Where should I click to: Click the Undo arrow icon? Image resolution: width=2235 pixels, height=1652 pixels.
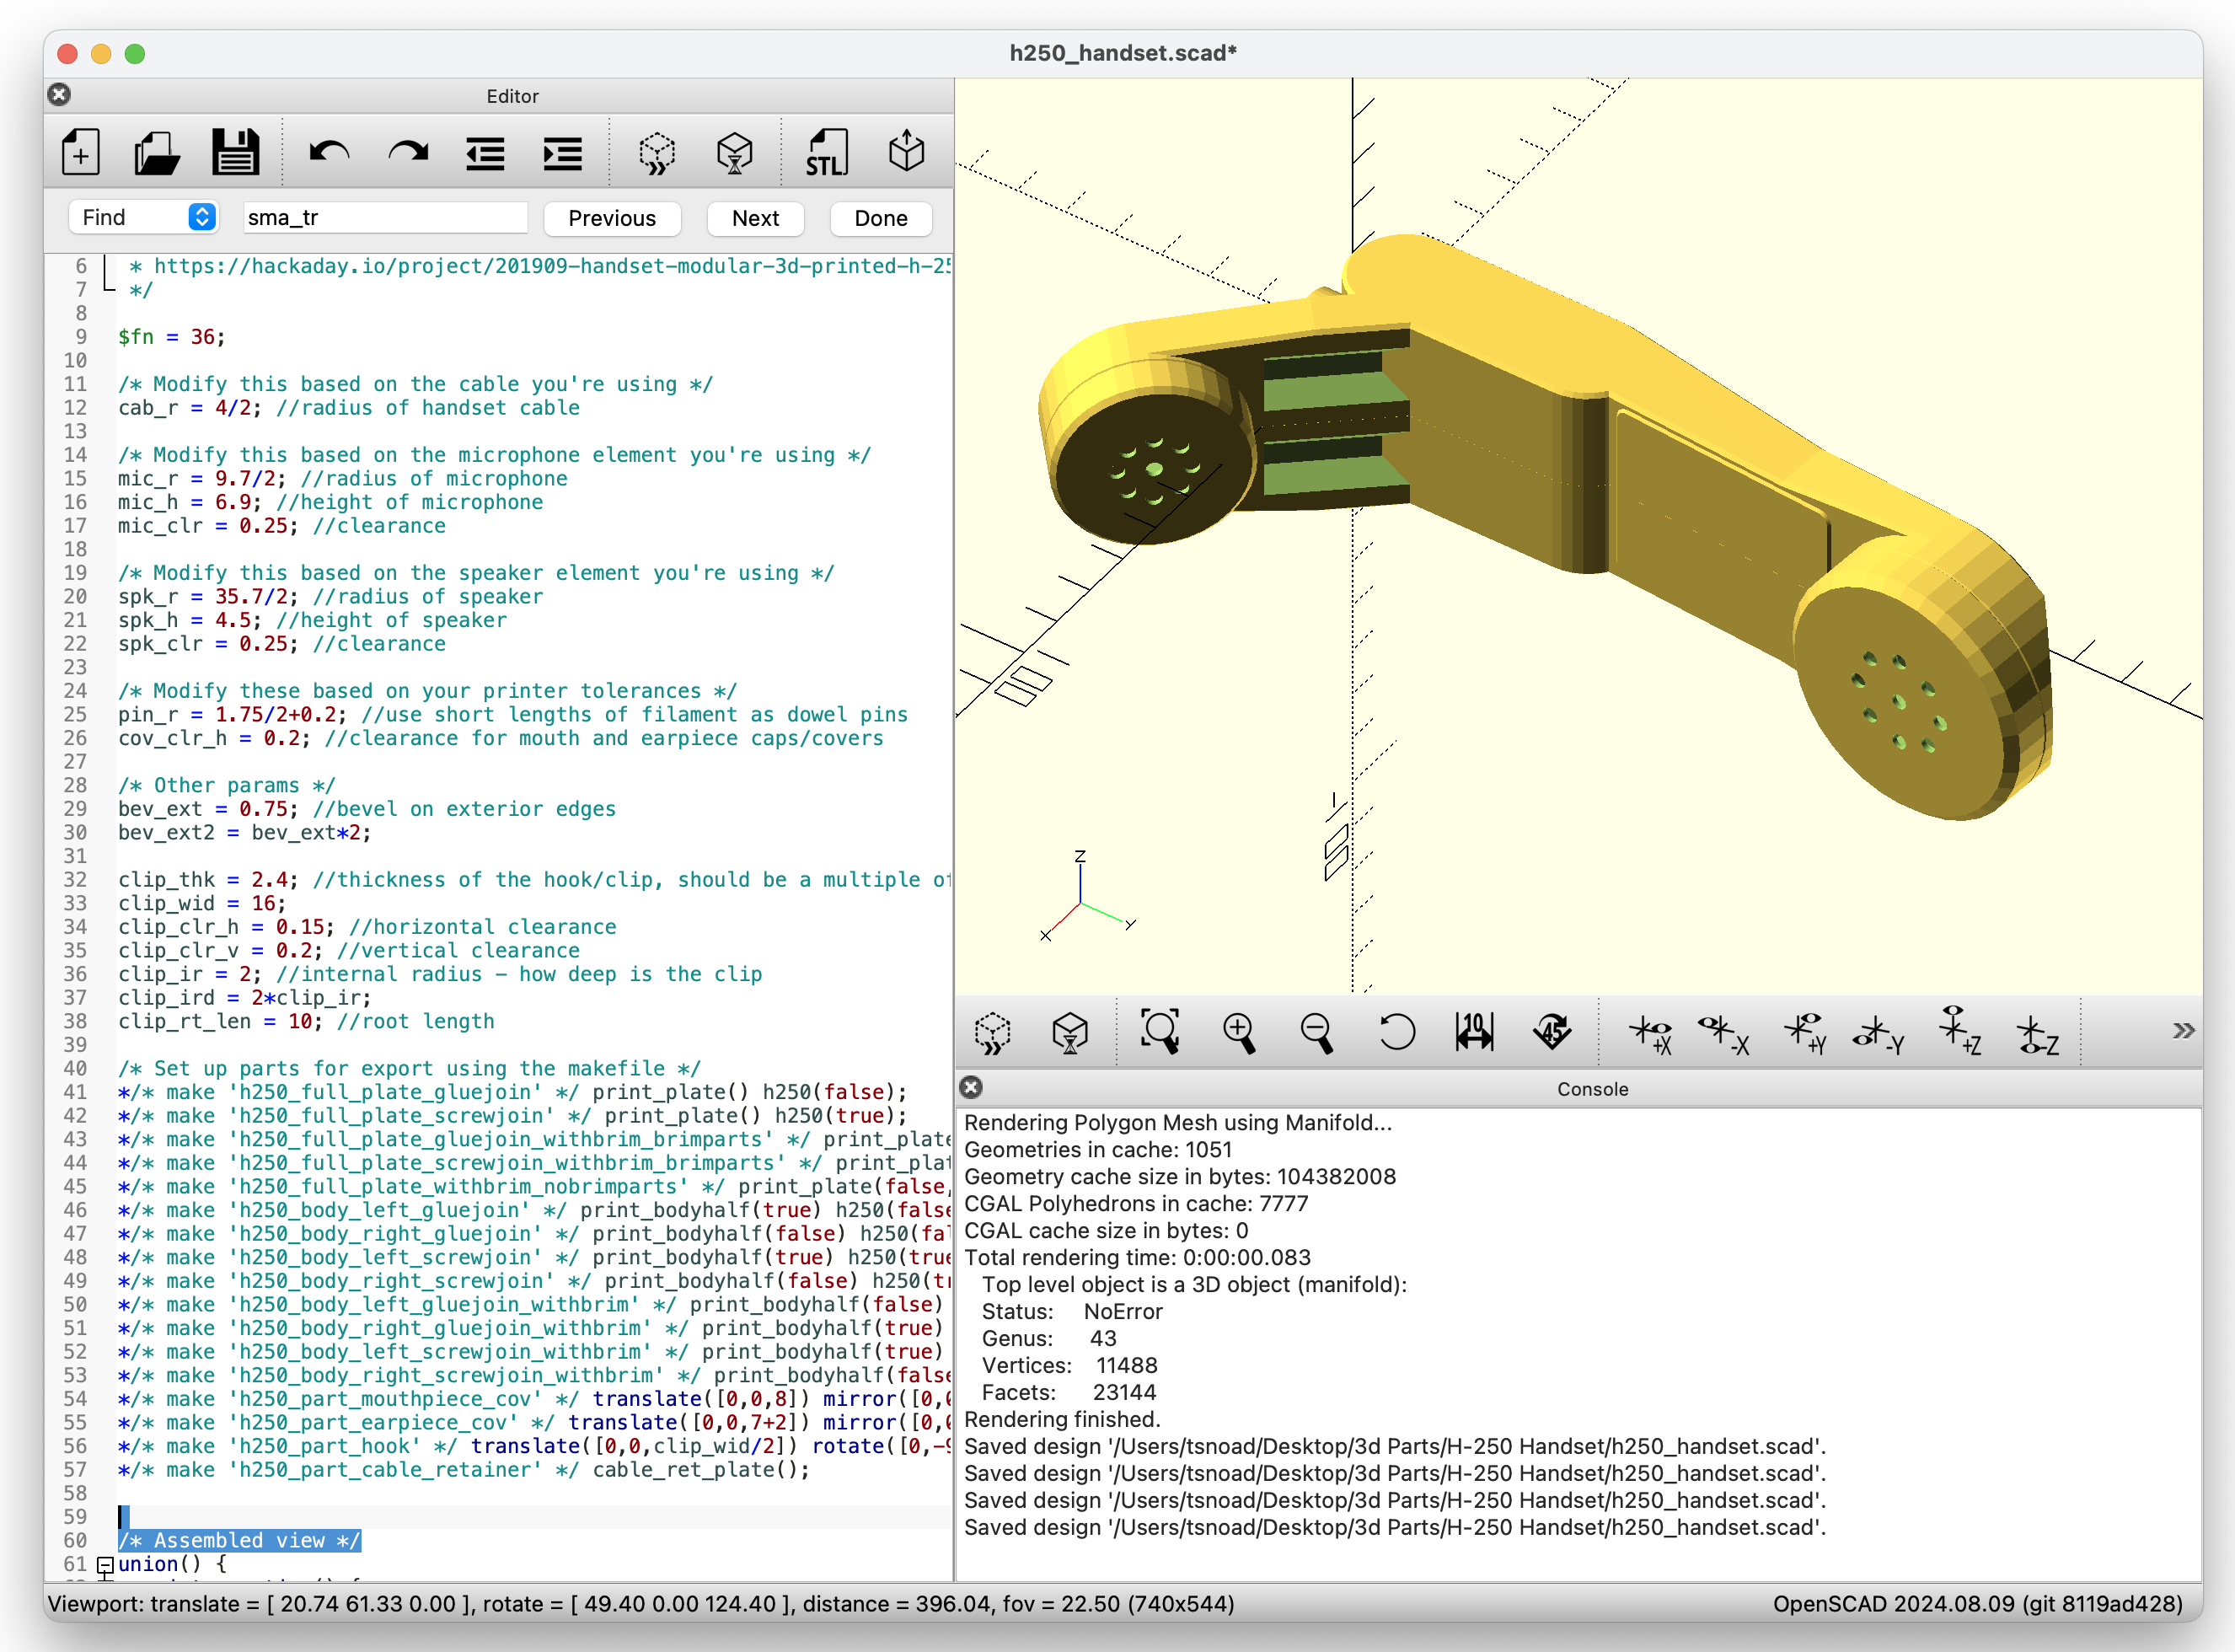329,153
